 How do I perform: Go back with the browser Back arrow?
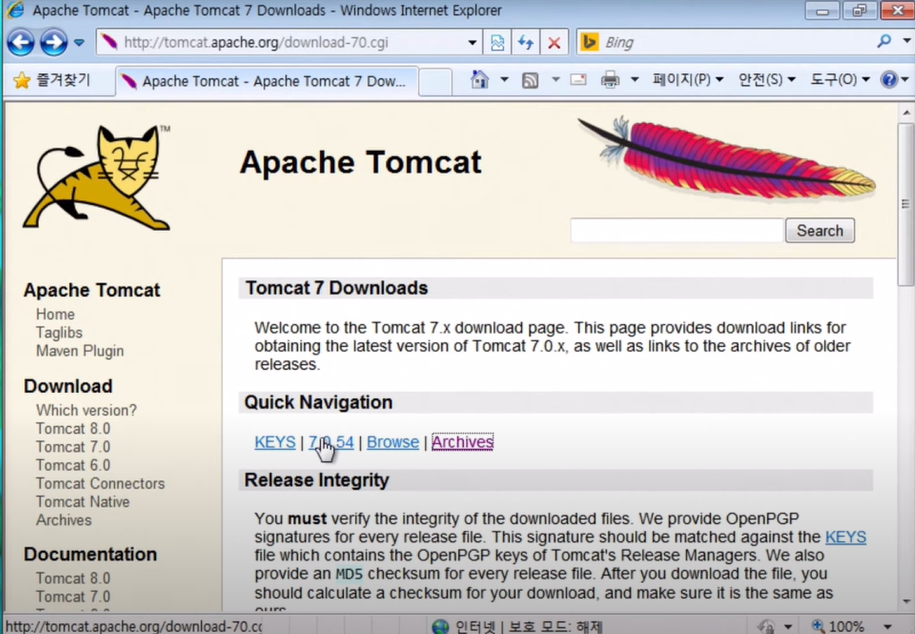click(x=20, y=42)
